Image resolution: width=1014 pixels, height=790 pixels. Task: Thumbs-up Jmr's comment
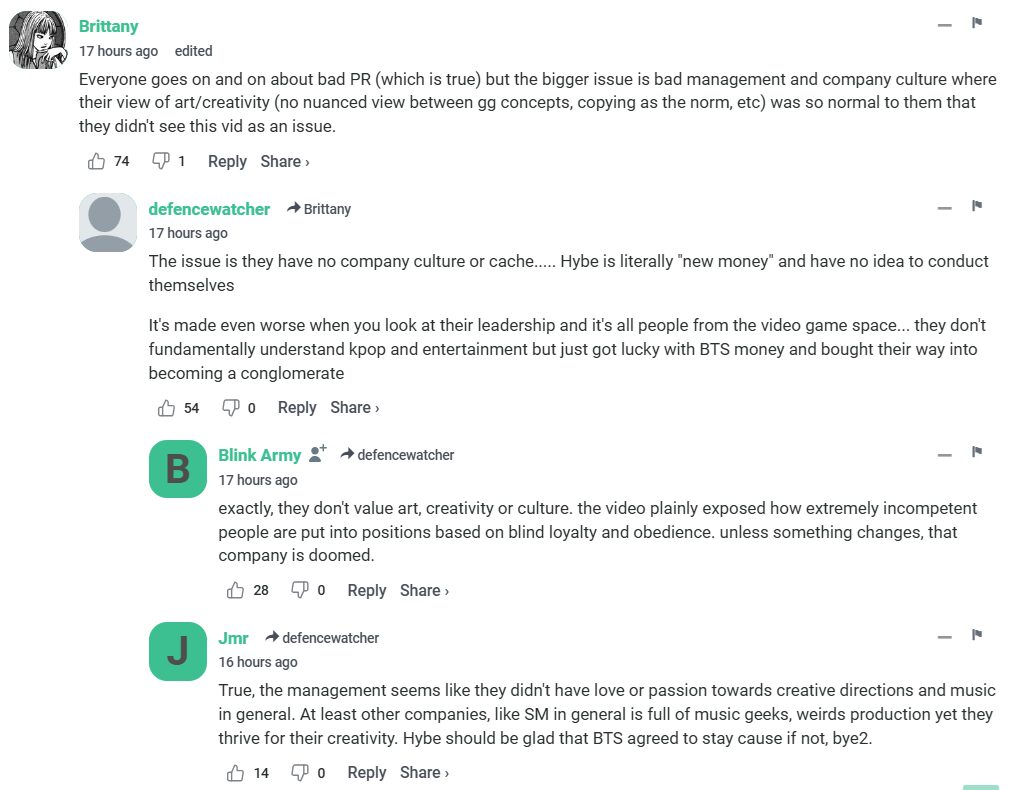coord(236,772)
